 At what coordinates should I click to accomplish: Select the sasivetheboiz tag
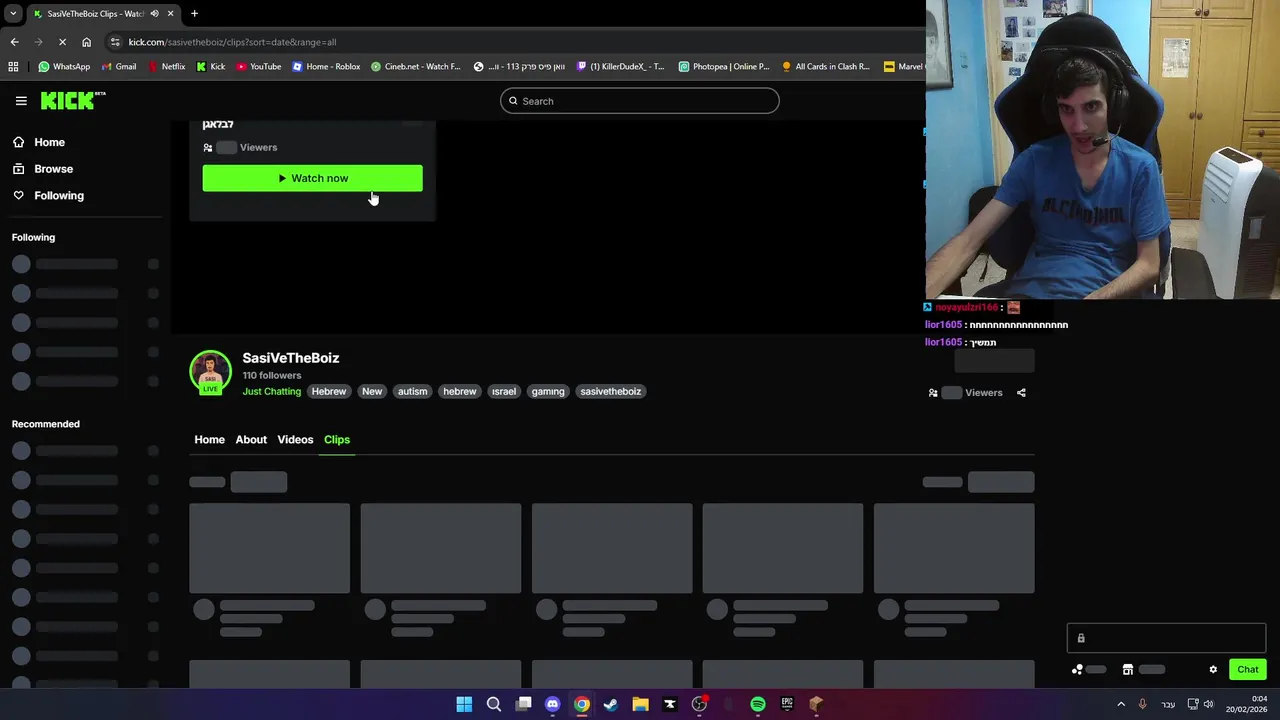[611, 391]
